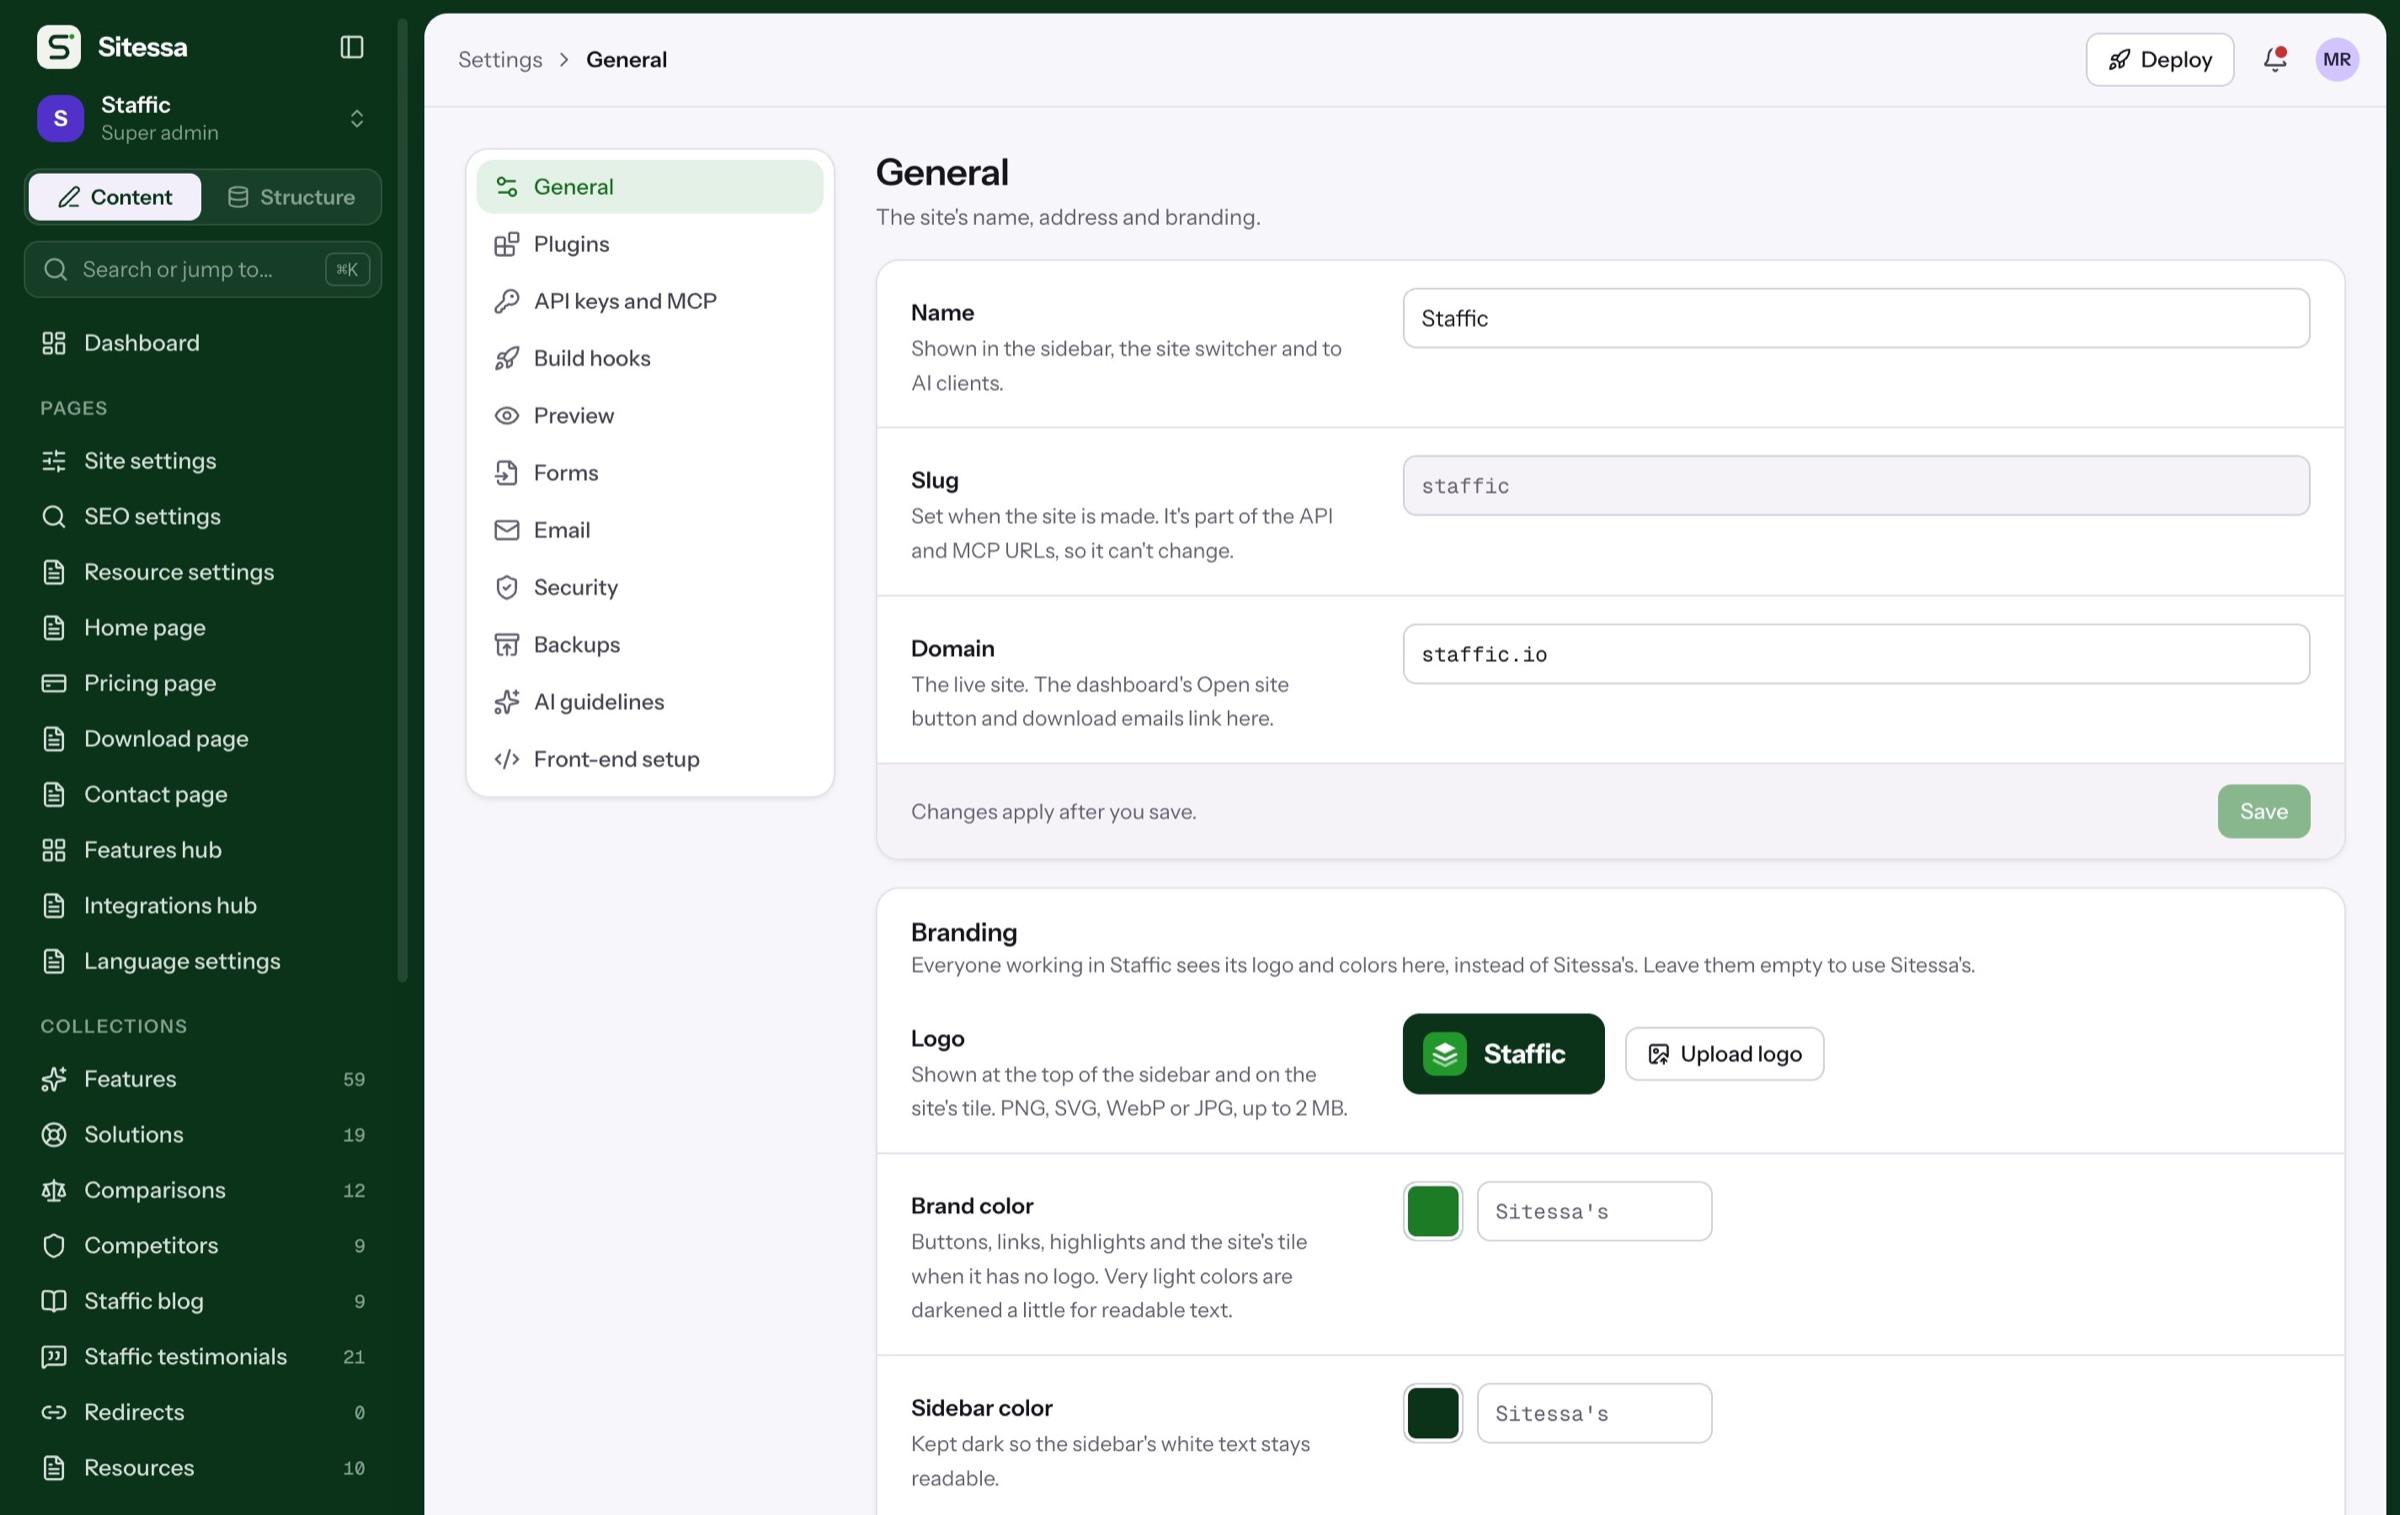Click the Staffic logo preview
Image resolution: width=2400 pixels, height=1515 pixels.
[1503, 1054]
